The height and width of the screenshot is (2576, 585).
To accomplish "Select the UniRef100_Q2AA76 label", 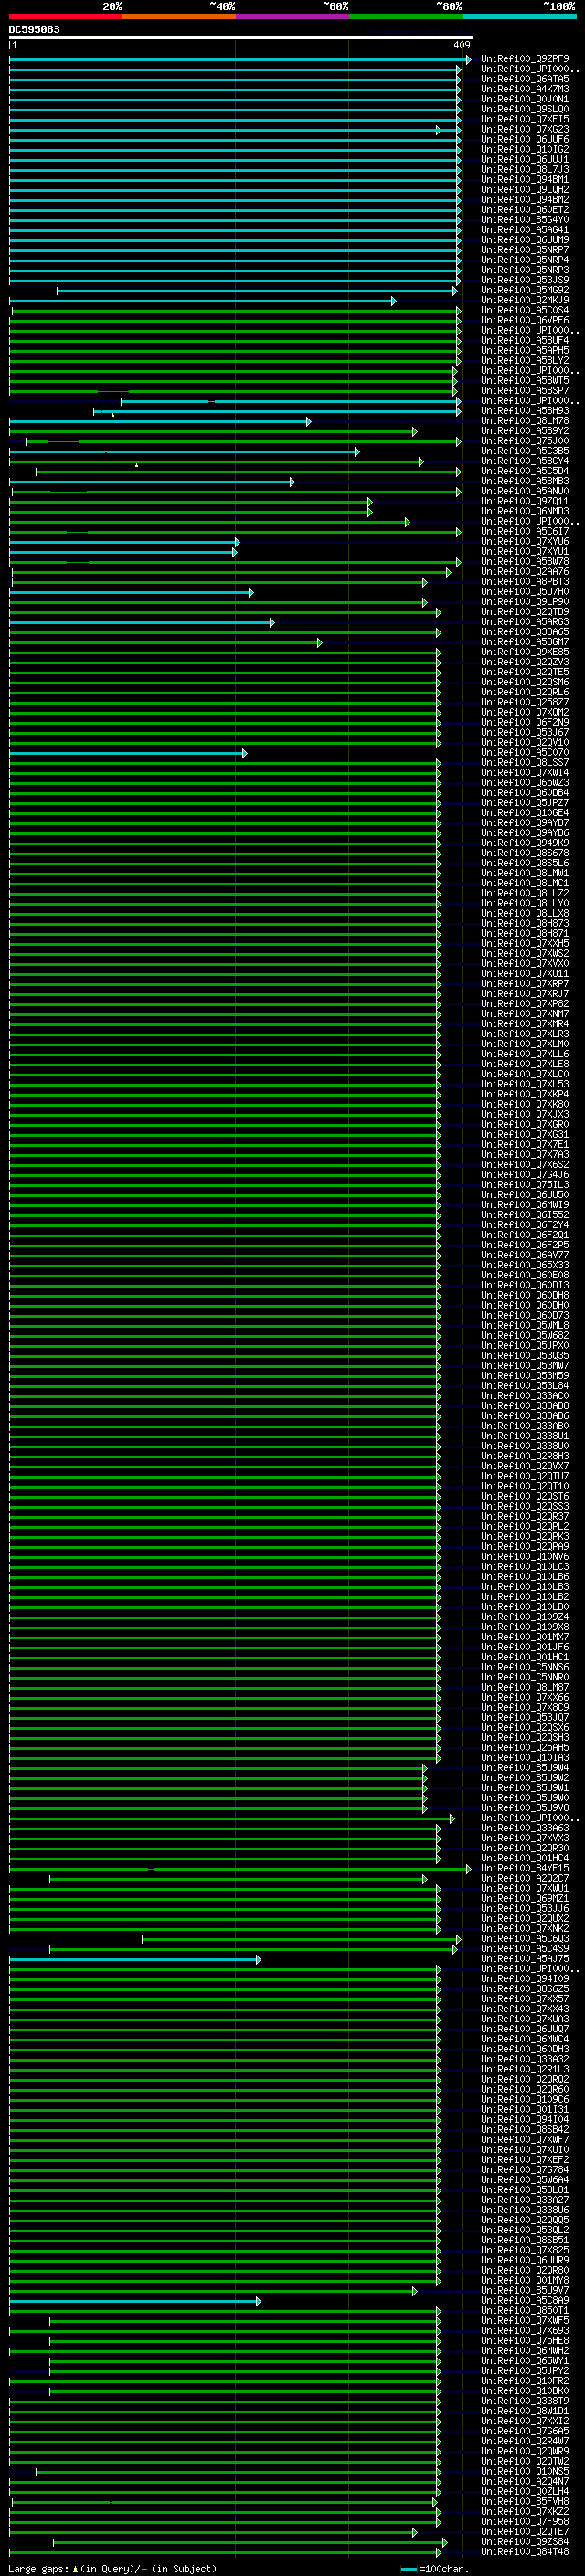I will [x=524, y=571].
